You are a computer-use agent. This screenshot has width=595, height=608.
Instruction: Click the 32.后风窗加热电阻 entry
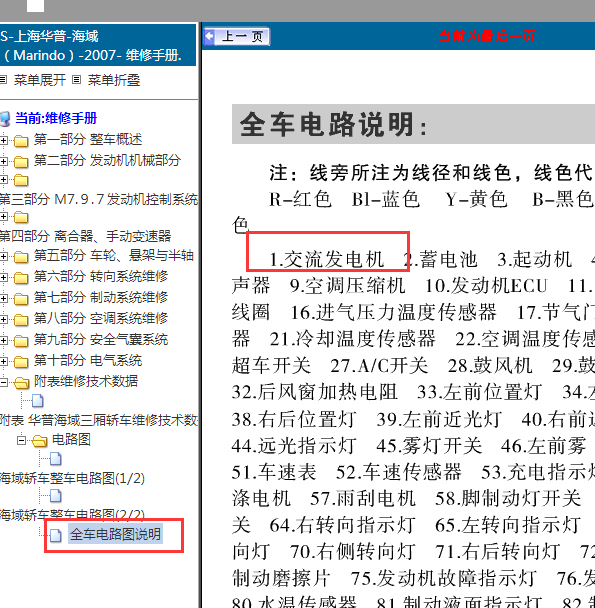click(315, 392)
